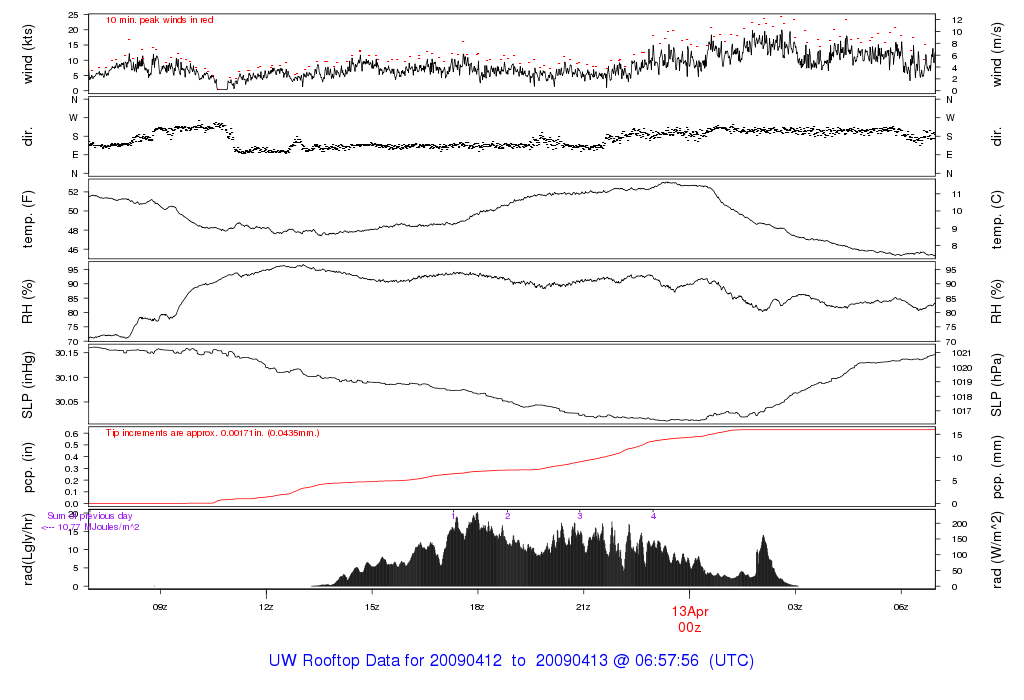Click the red '00z' time label
1024x700 pixels.
coord(690,628)
